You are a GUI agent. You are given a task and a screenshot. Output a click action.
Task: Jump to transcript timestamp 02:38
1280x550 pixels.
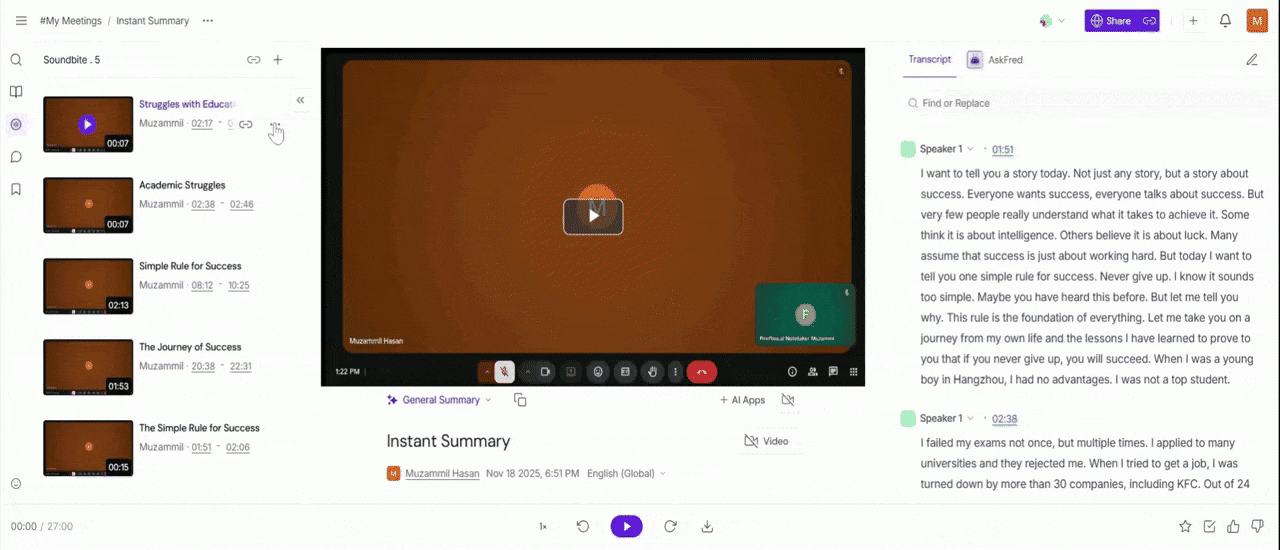pos(1005,418)
